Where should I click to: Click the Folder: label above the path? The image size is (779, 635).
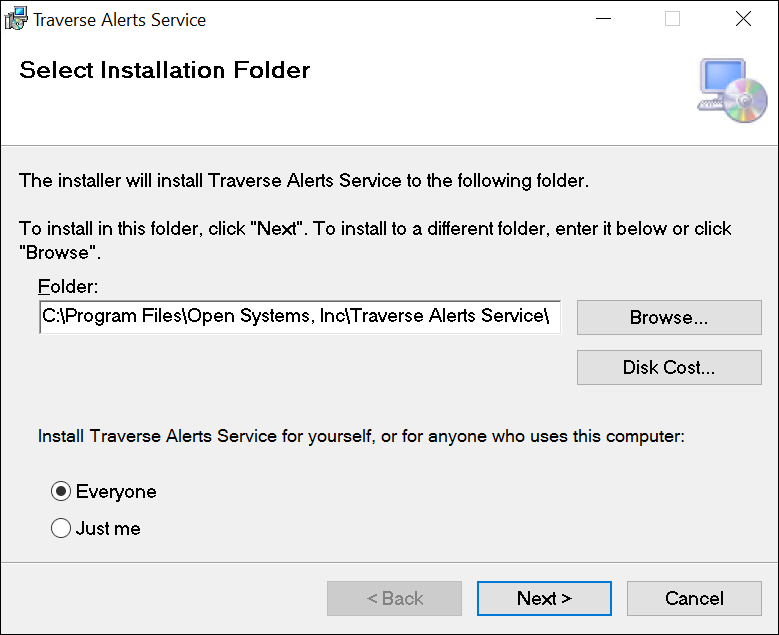pyautogui.click(x=68, y=287)
